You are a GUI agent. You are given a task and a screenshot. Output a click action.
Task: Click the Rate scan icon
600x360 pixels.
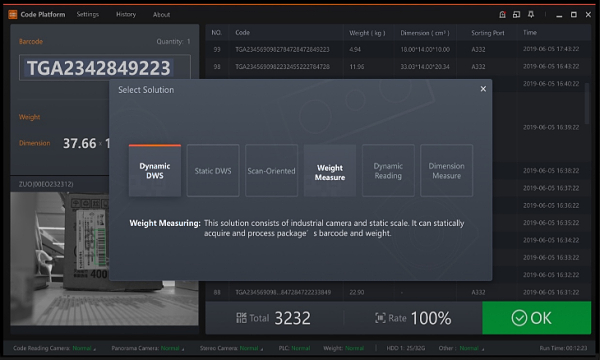pyautogui.click(x=380, y=318)
